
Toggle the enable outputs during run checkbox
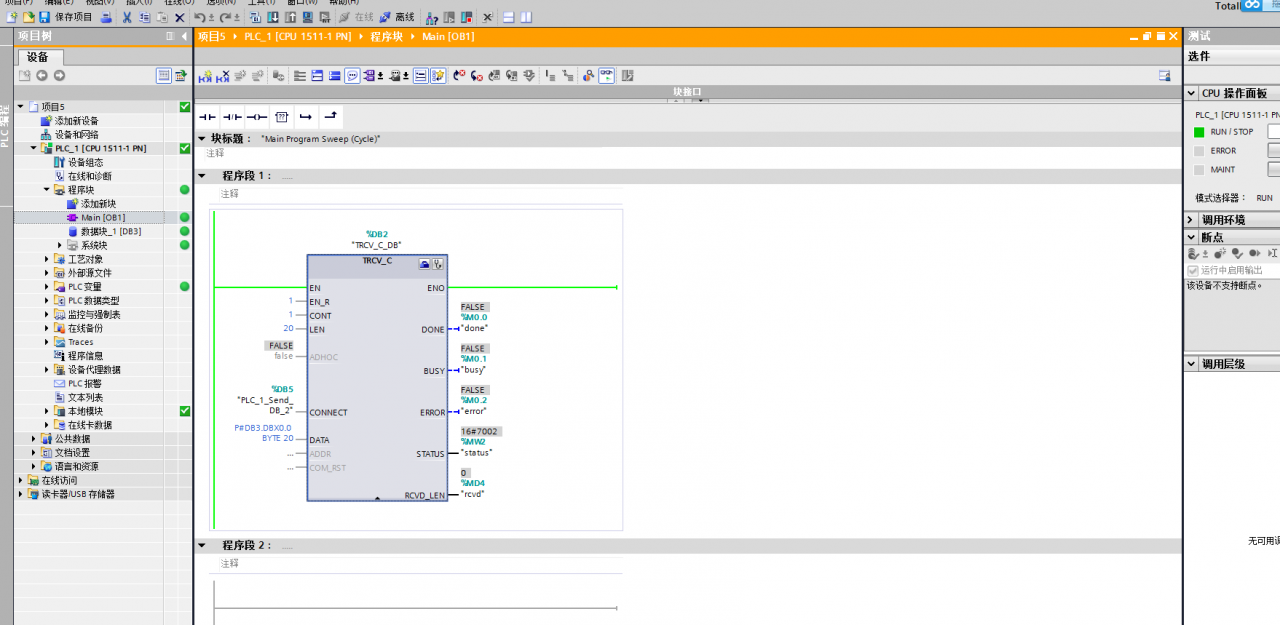click(x=1193, y=270)
